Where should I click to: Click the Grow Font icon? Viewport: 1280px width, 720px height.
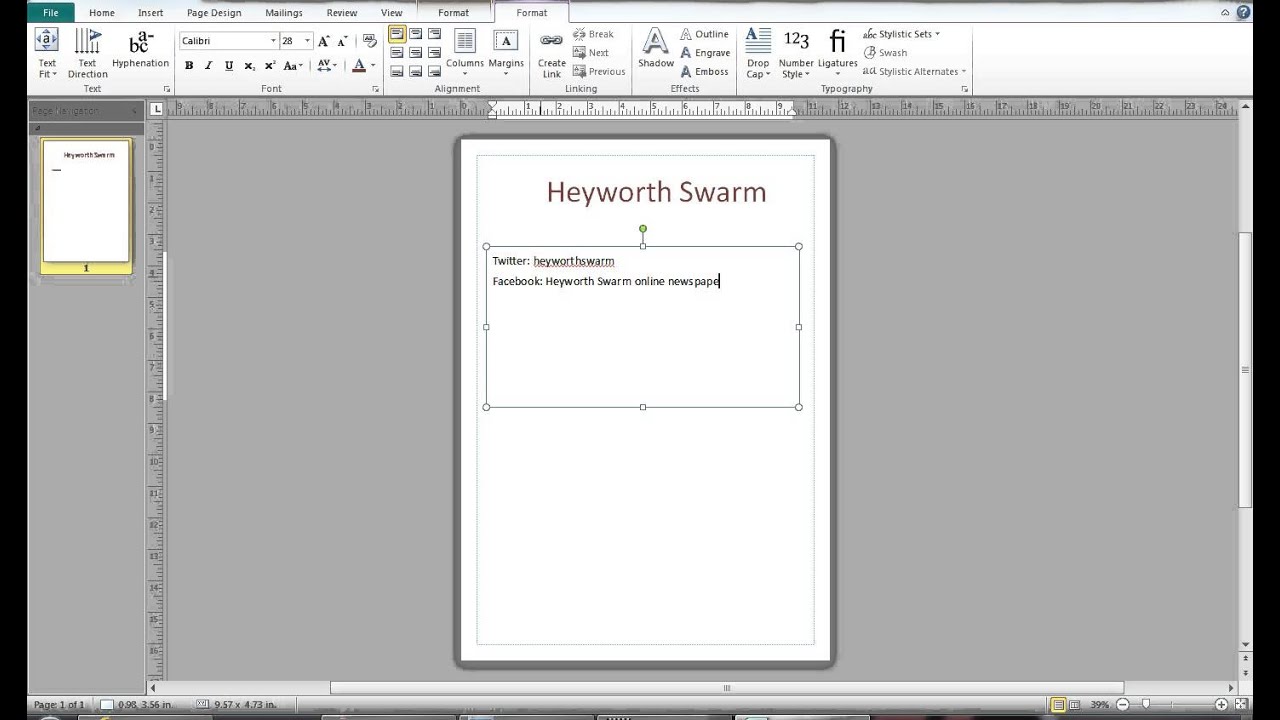(x=324, y=41)
